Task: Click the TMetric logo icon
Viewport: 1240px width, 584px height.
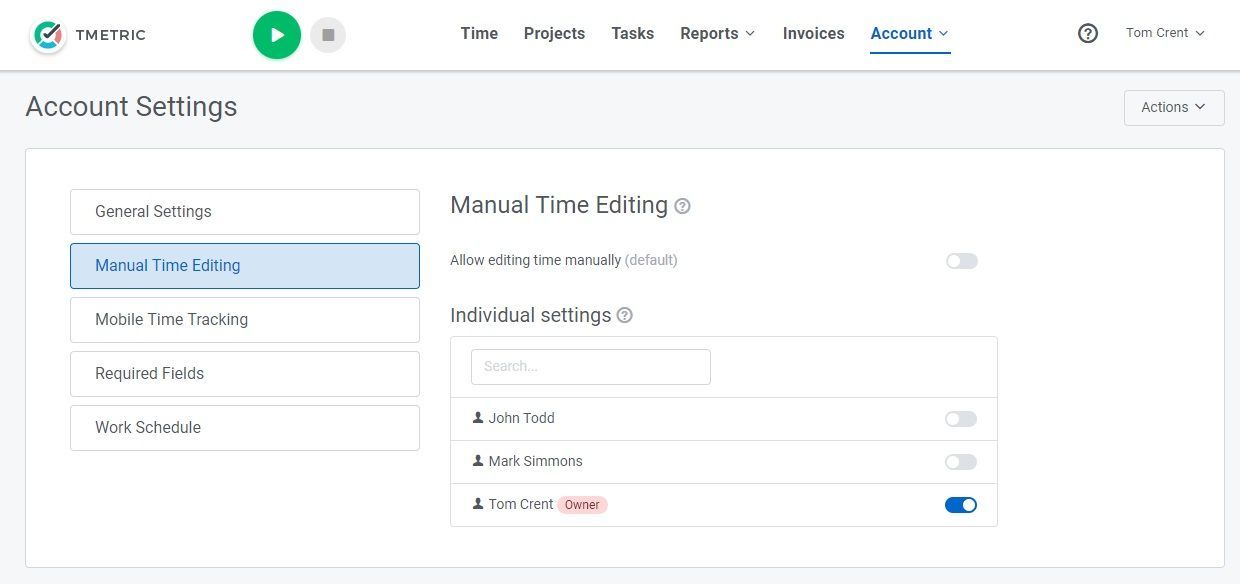Action: (x=47, y=35)
